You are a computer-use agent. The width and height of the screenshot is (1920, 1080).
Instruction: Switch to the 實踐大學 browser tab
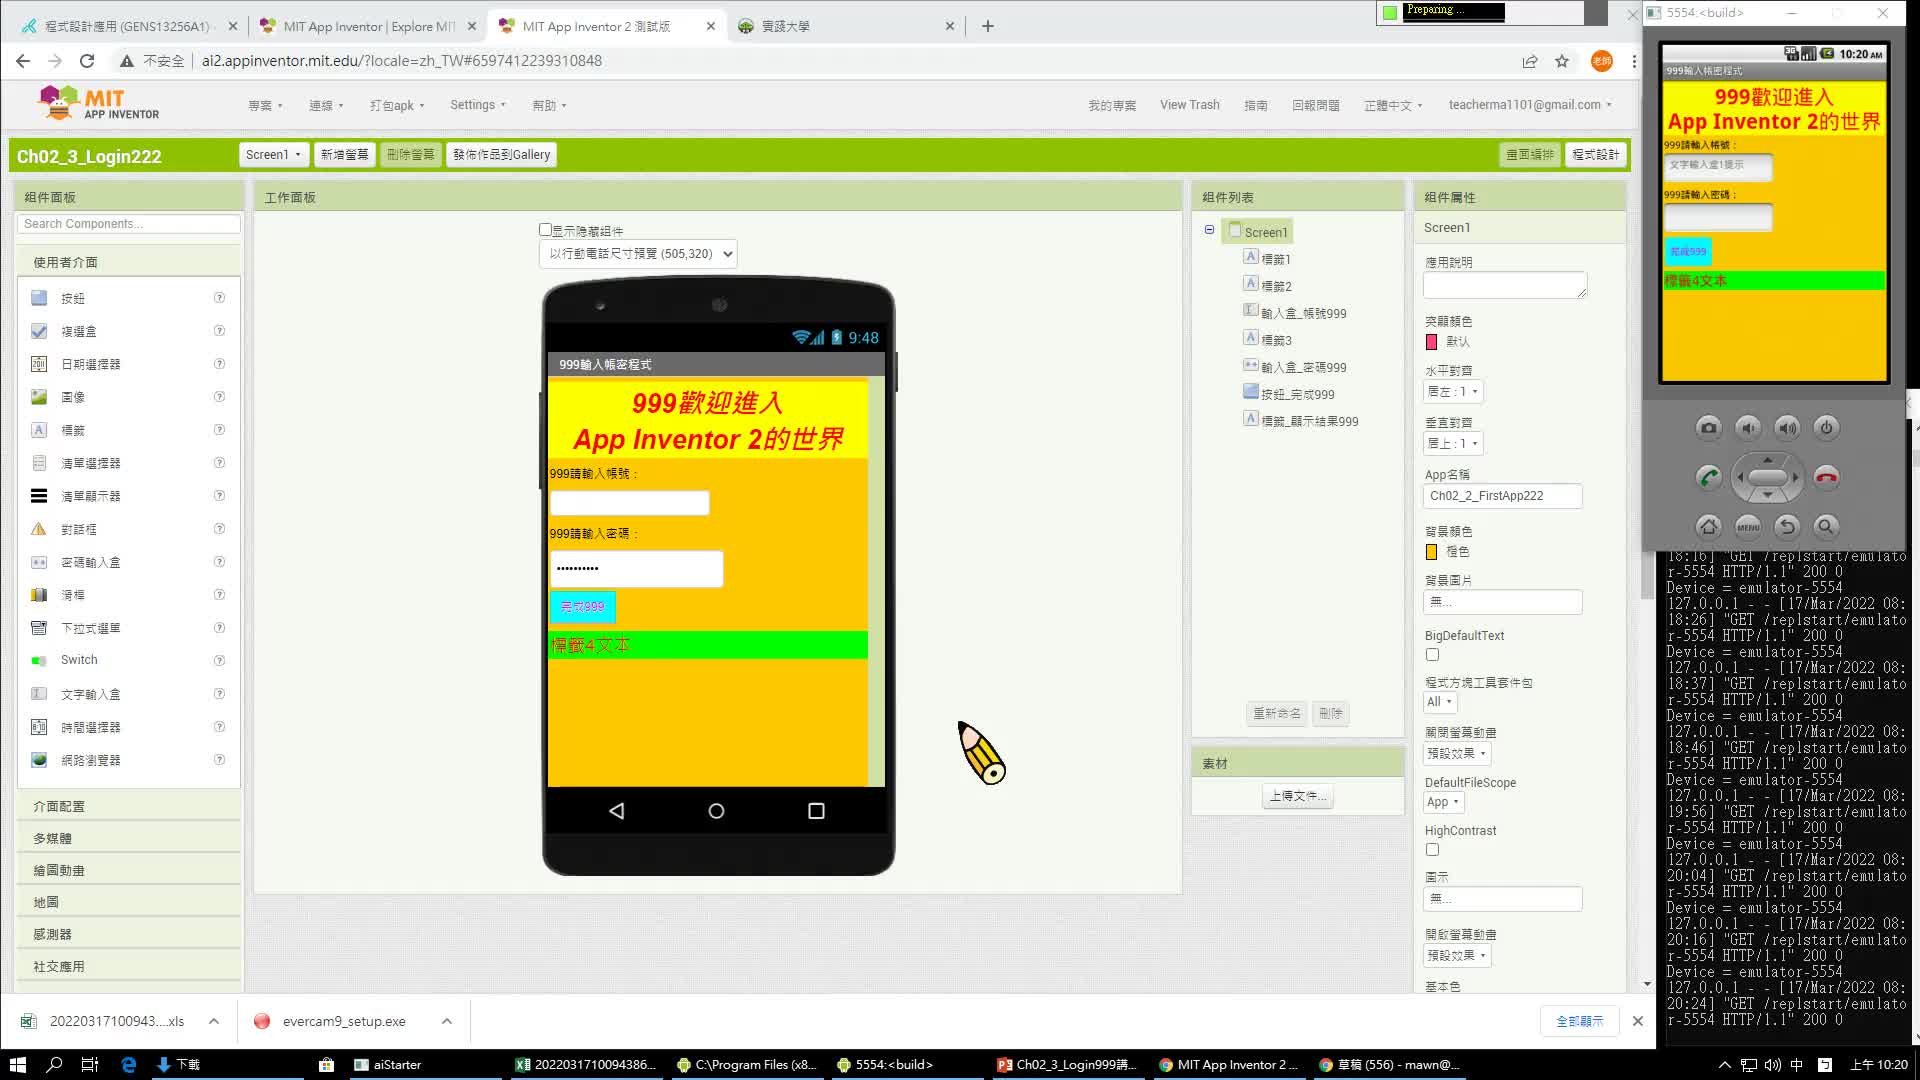843,27
